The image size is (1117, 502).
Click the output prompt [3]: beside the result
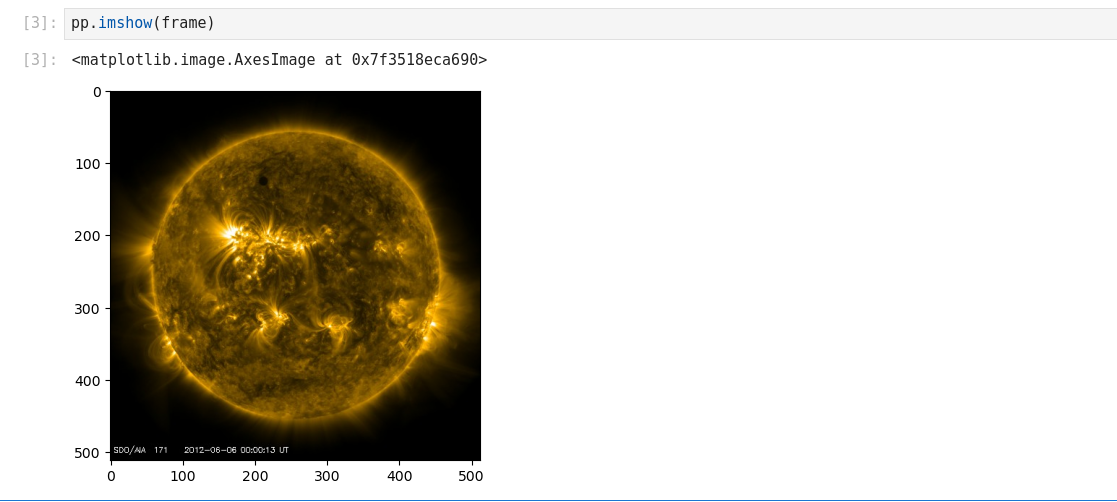pos(40,60)
